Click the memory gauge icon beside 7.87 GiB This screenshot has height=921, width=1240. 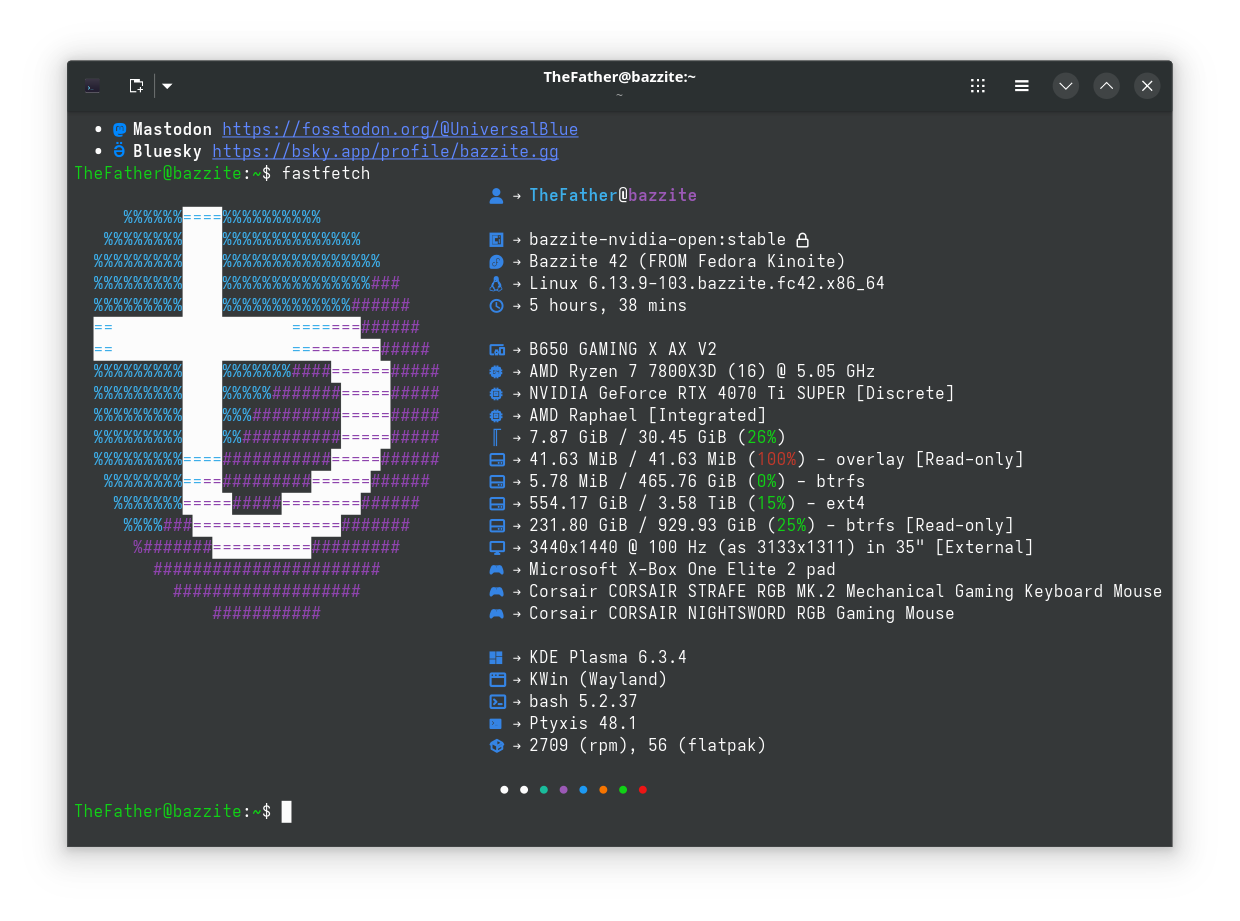[x=496, y=437]
